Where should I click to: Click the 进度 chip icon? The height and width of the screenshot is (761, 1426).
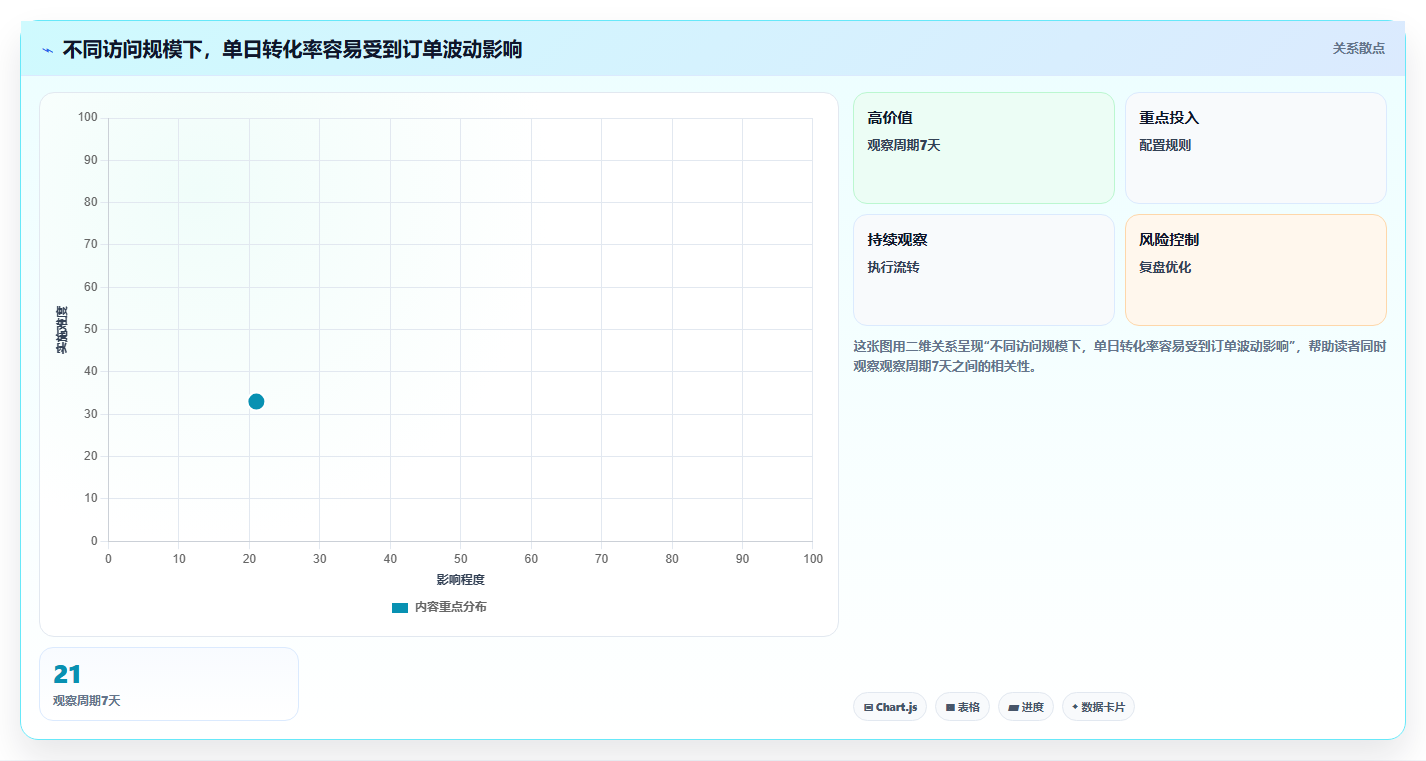[1013, 707]
